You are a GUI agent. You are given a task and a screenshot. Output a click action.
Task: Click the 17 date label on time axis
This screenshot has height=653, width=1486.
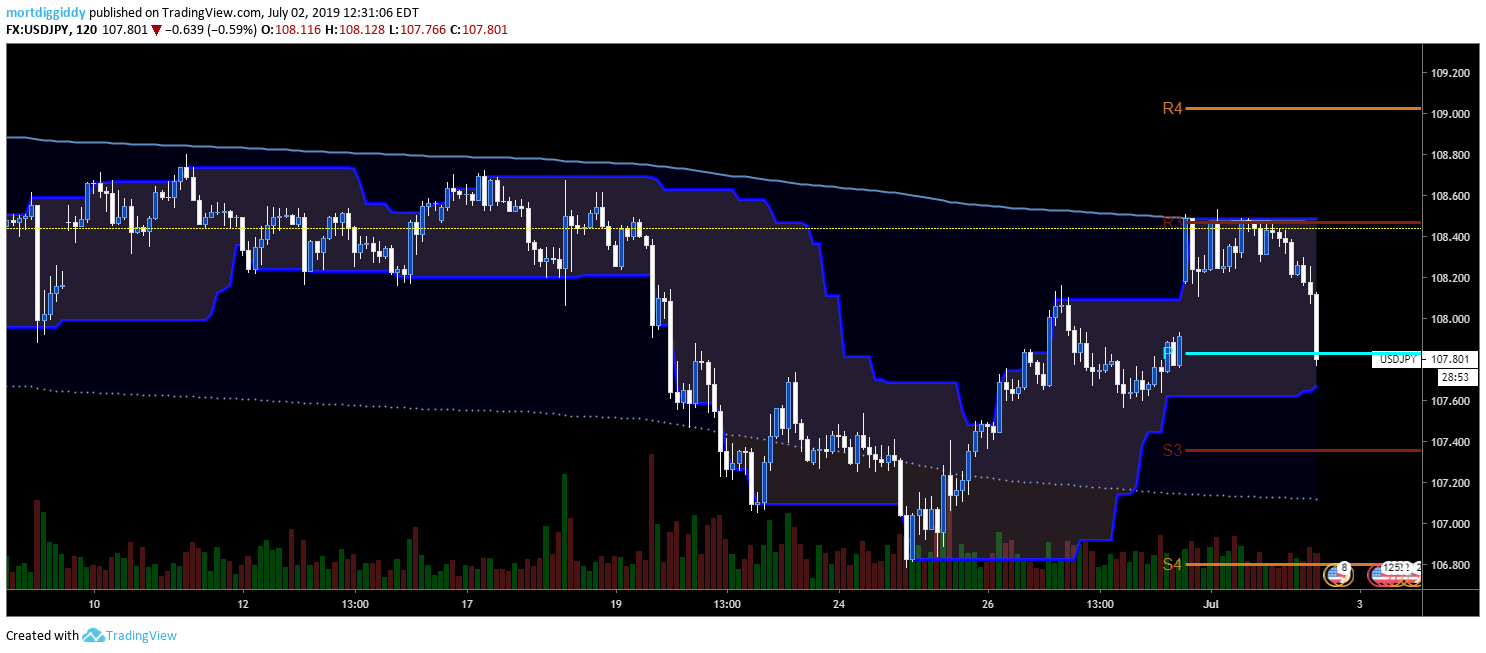tap(467, 604)
